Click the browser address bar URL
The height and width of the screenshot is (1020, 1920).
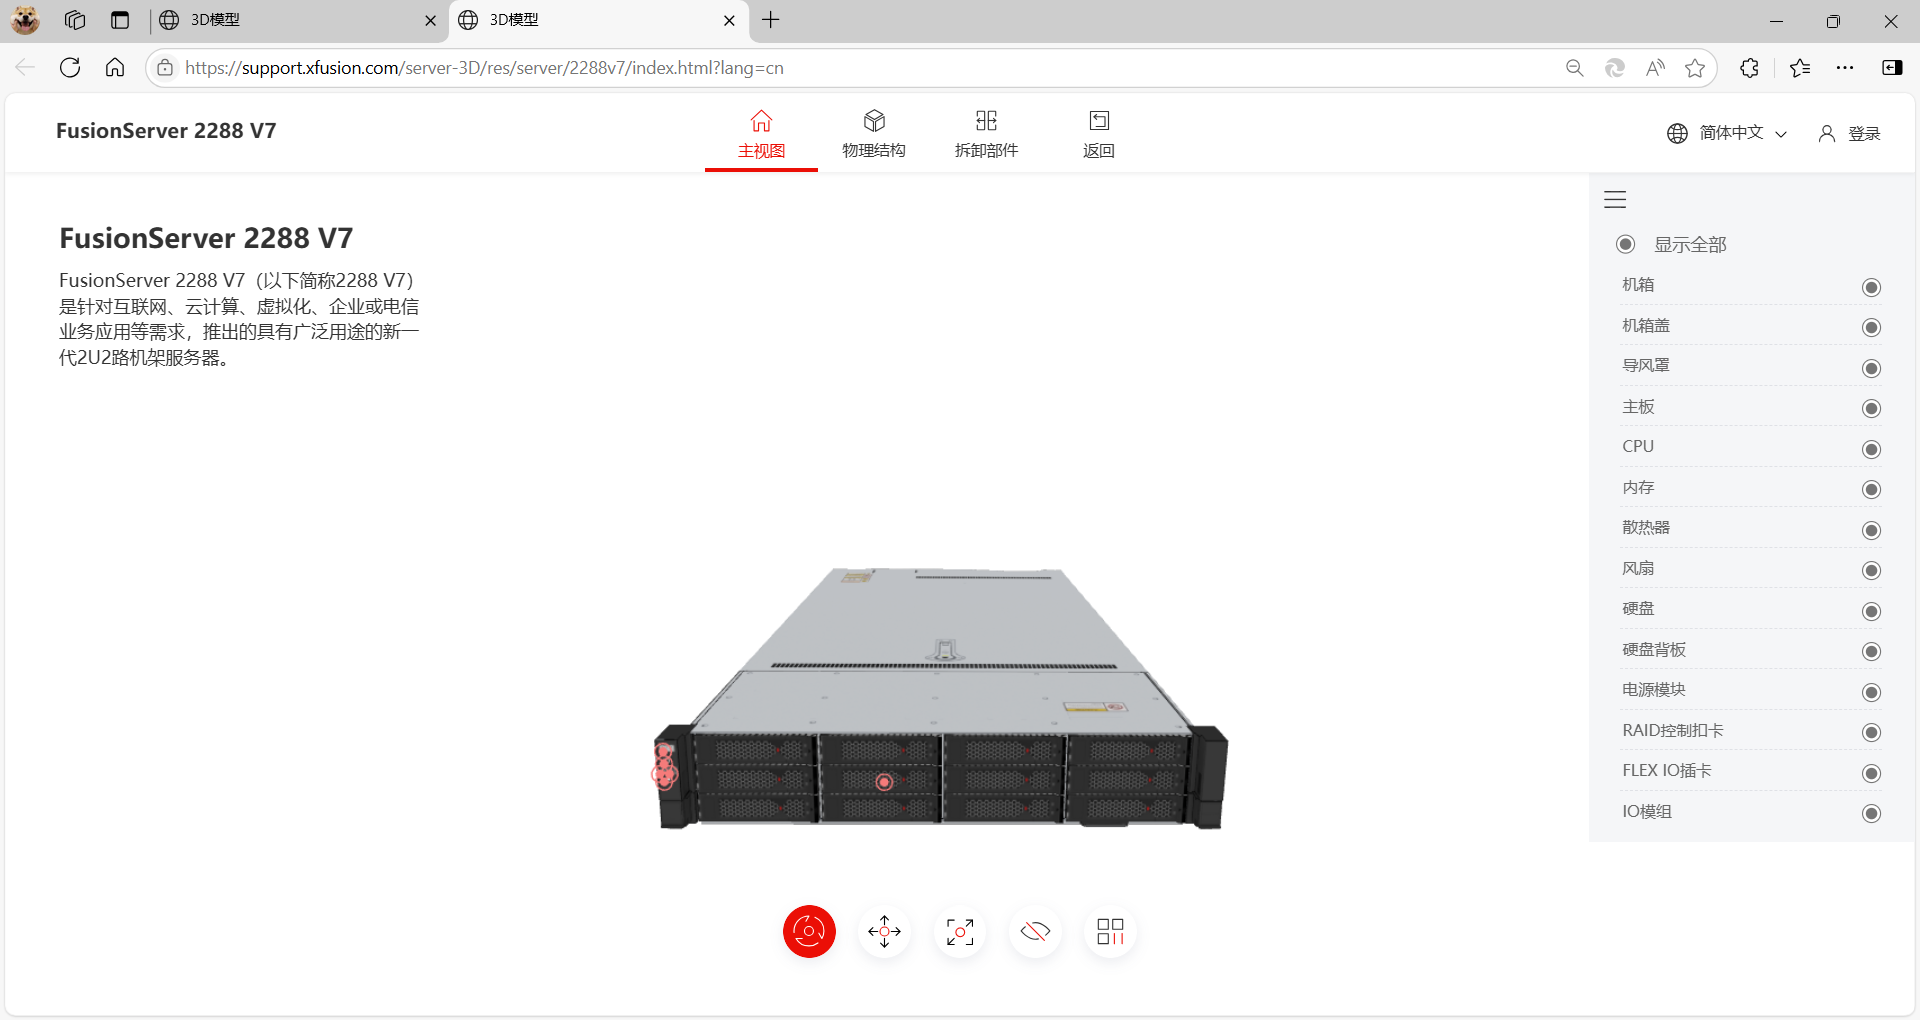click(x=484, y=68)
